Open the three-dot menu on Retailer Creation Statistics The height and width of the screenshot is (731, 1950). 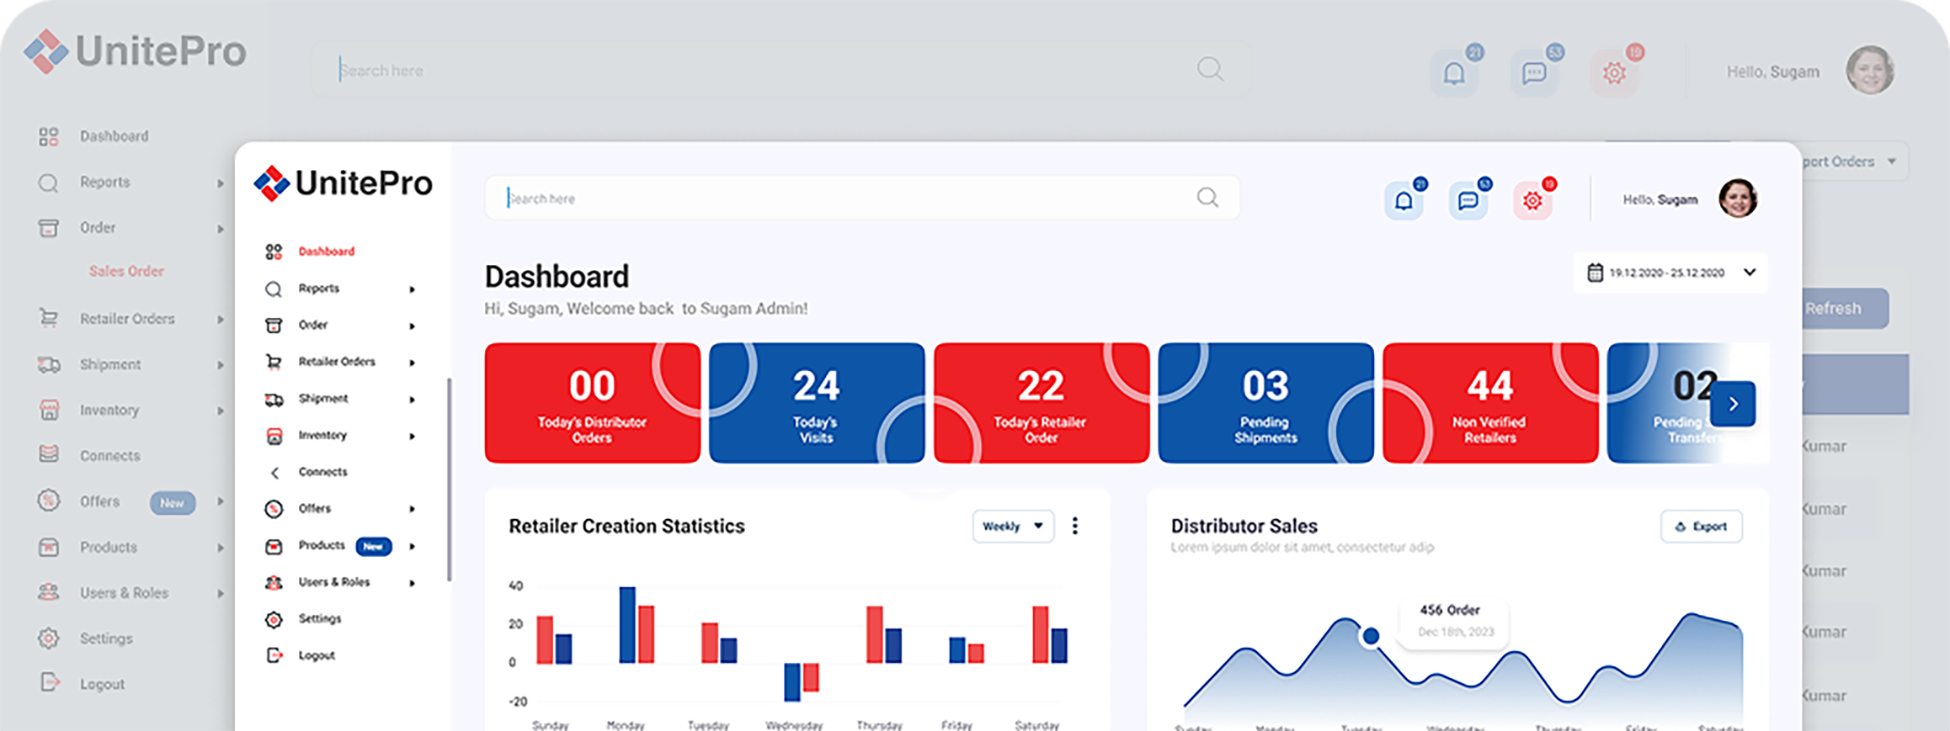tap(1075, 526)
